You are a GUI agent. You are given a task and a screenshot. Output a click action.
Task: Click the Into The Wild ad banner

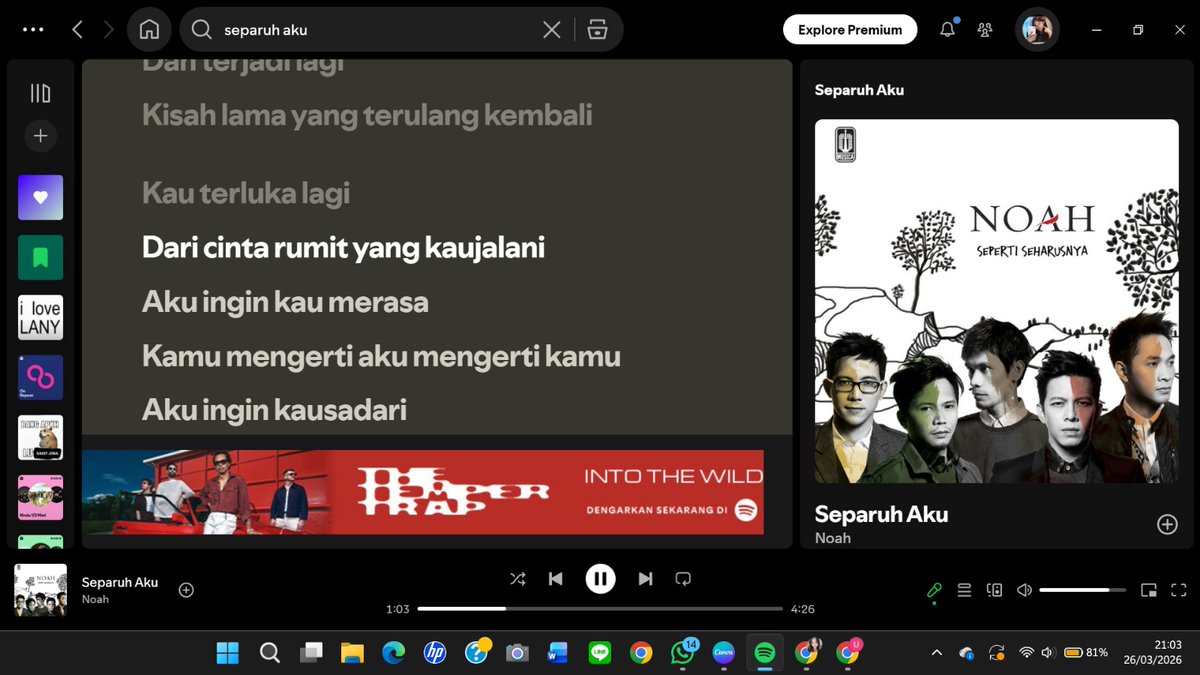click(423, 492)
